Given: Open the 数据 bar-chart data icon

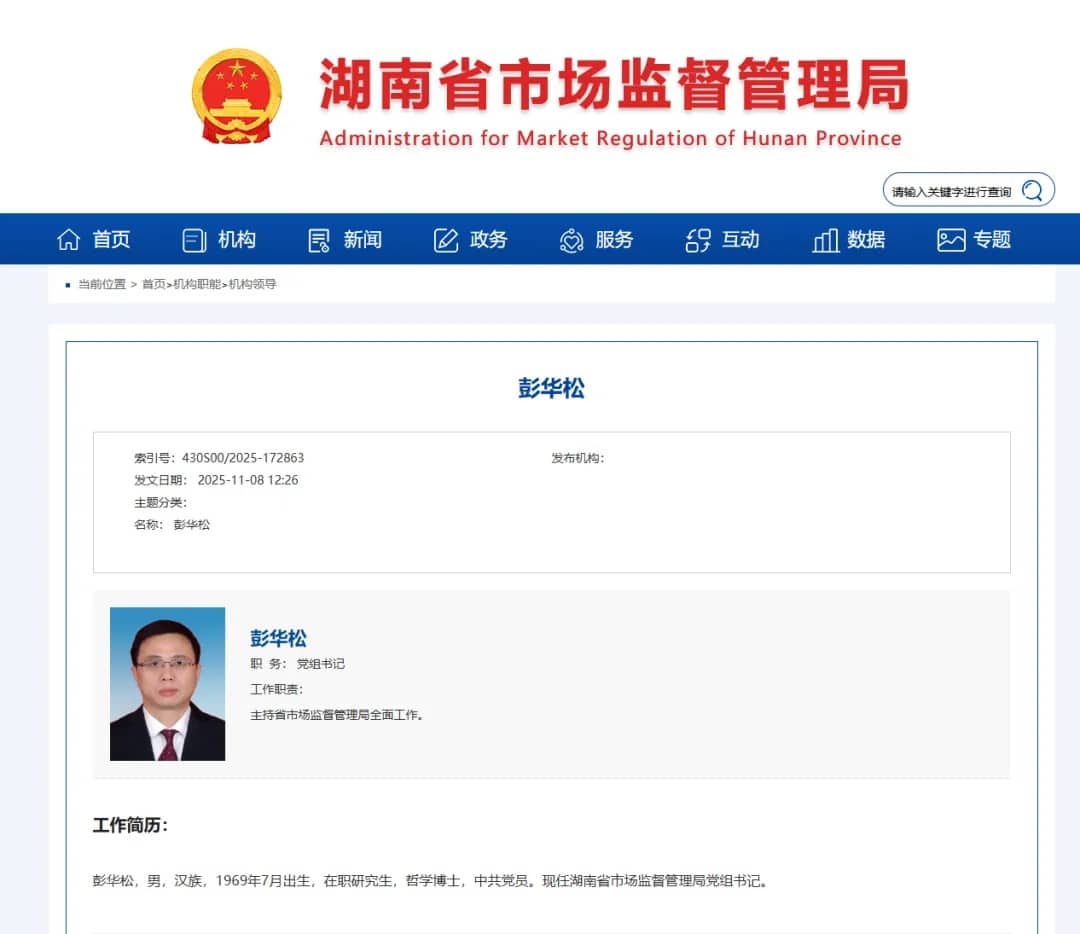Looking at the screenshot, I should click(x=824, y=239).
